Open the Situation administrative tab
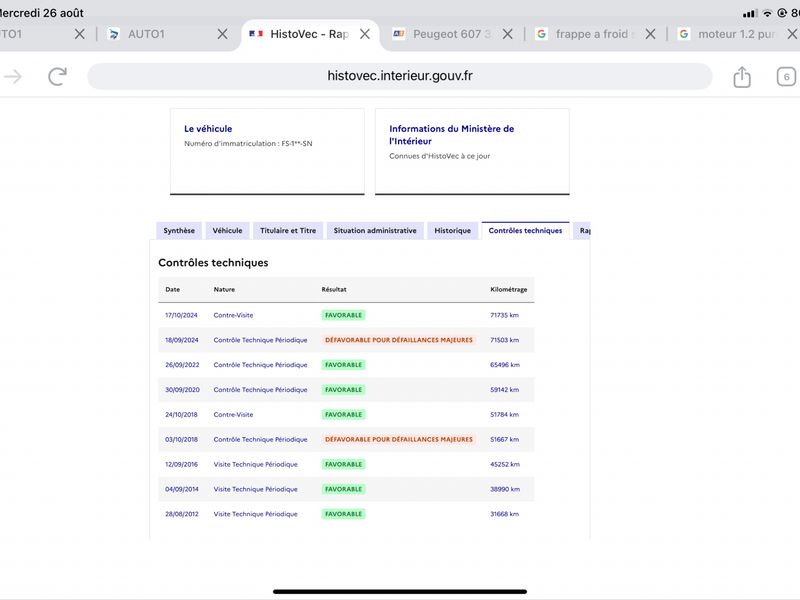800x600 pixels. pos(375,231)
